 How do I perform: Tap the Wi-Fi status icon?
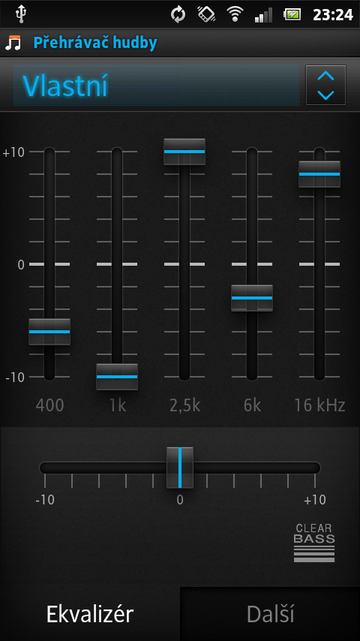pos(235,15)
